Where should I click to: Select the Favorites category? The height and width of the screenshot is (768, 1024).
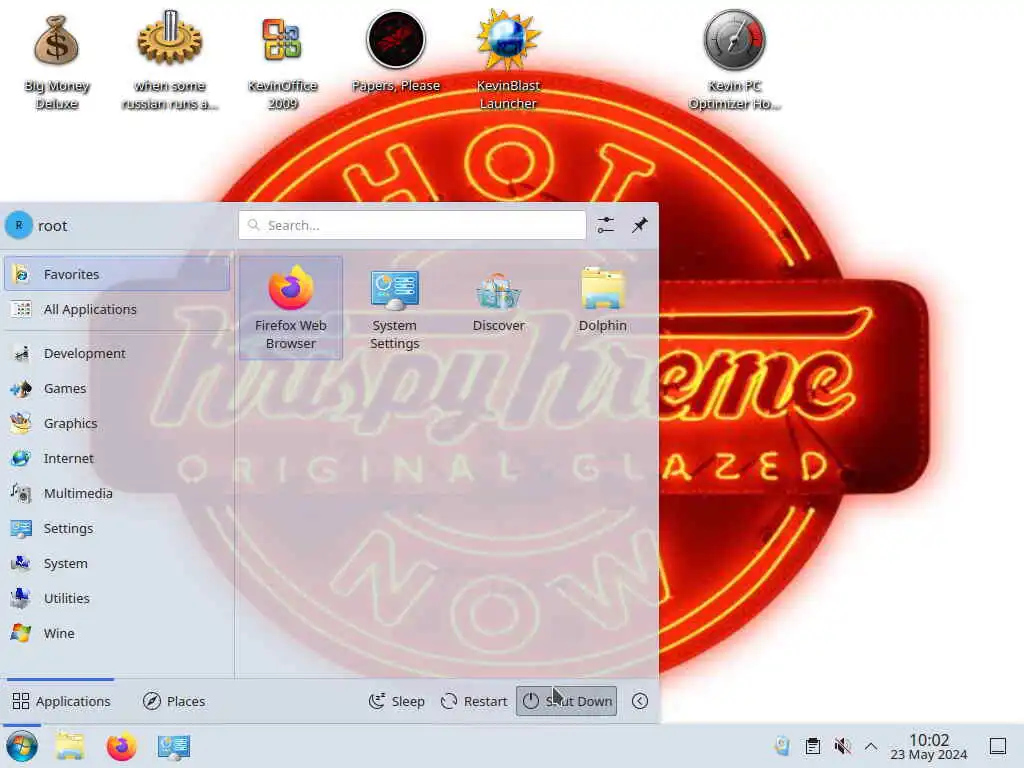click(117, 274)
